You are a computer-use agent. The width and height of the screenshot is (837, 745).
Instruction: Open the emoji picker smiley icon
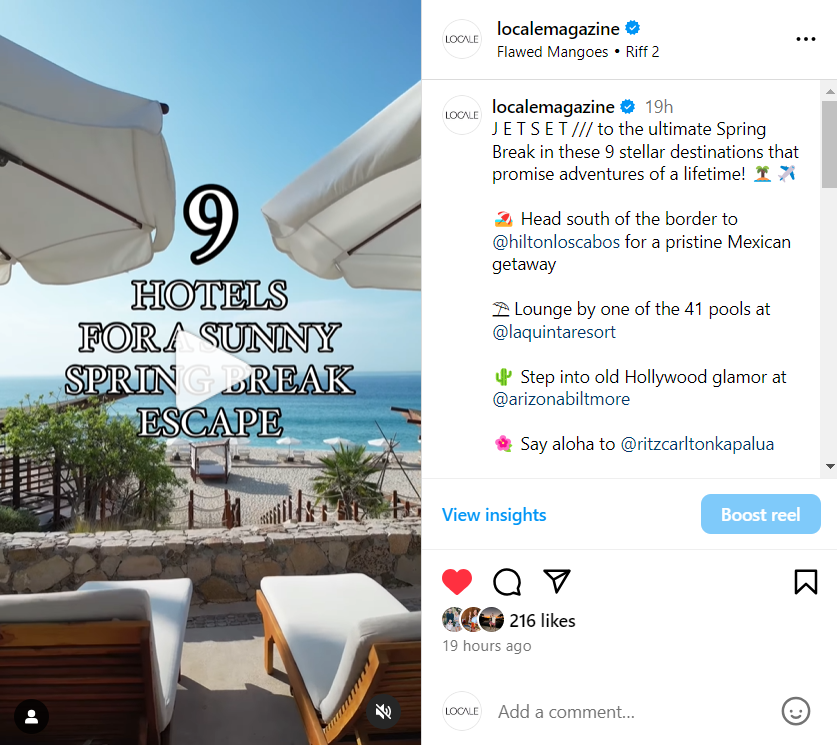tap(795, 711)
